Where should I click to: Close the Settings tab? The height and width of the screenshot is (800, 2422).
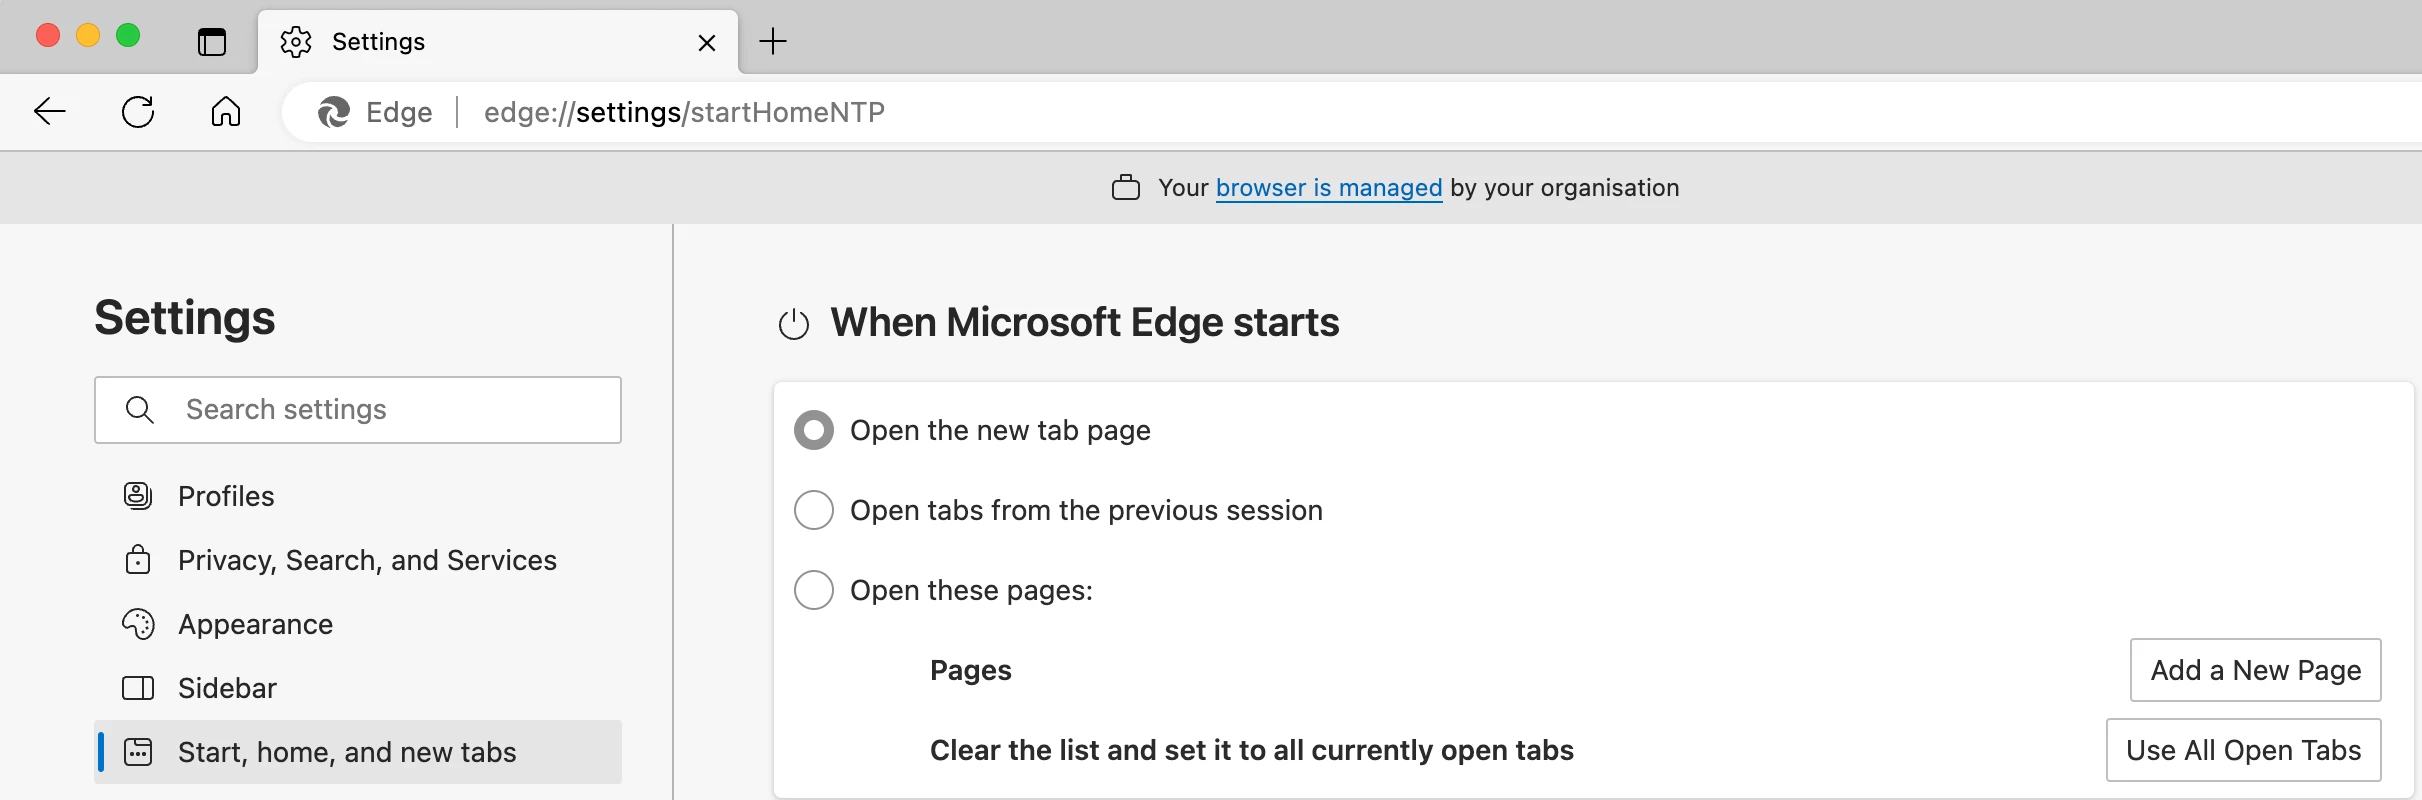coord(707,42)
